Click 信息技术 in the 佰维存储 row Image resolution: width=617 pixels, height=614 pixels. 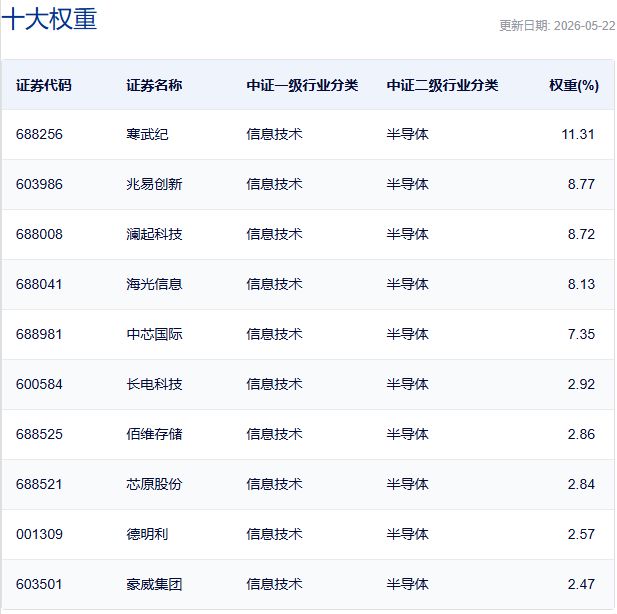[274, 434]
